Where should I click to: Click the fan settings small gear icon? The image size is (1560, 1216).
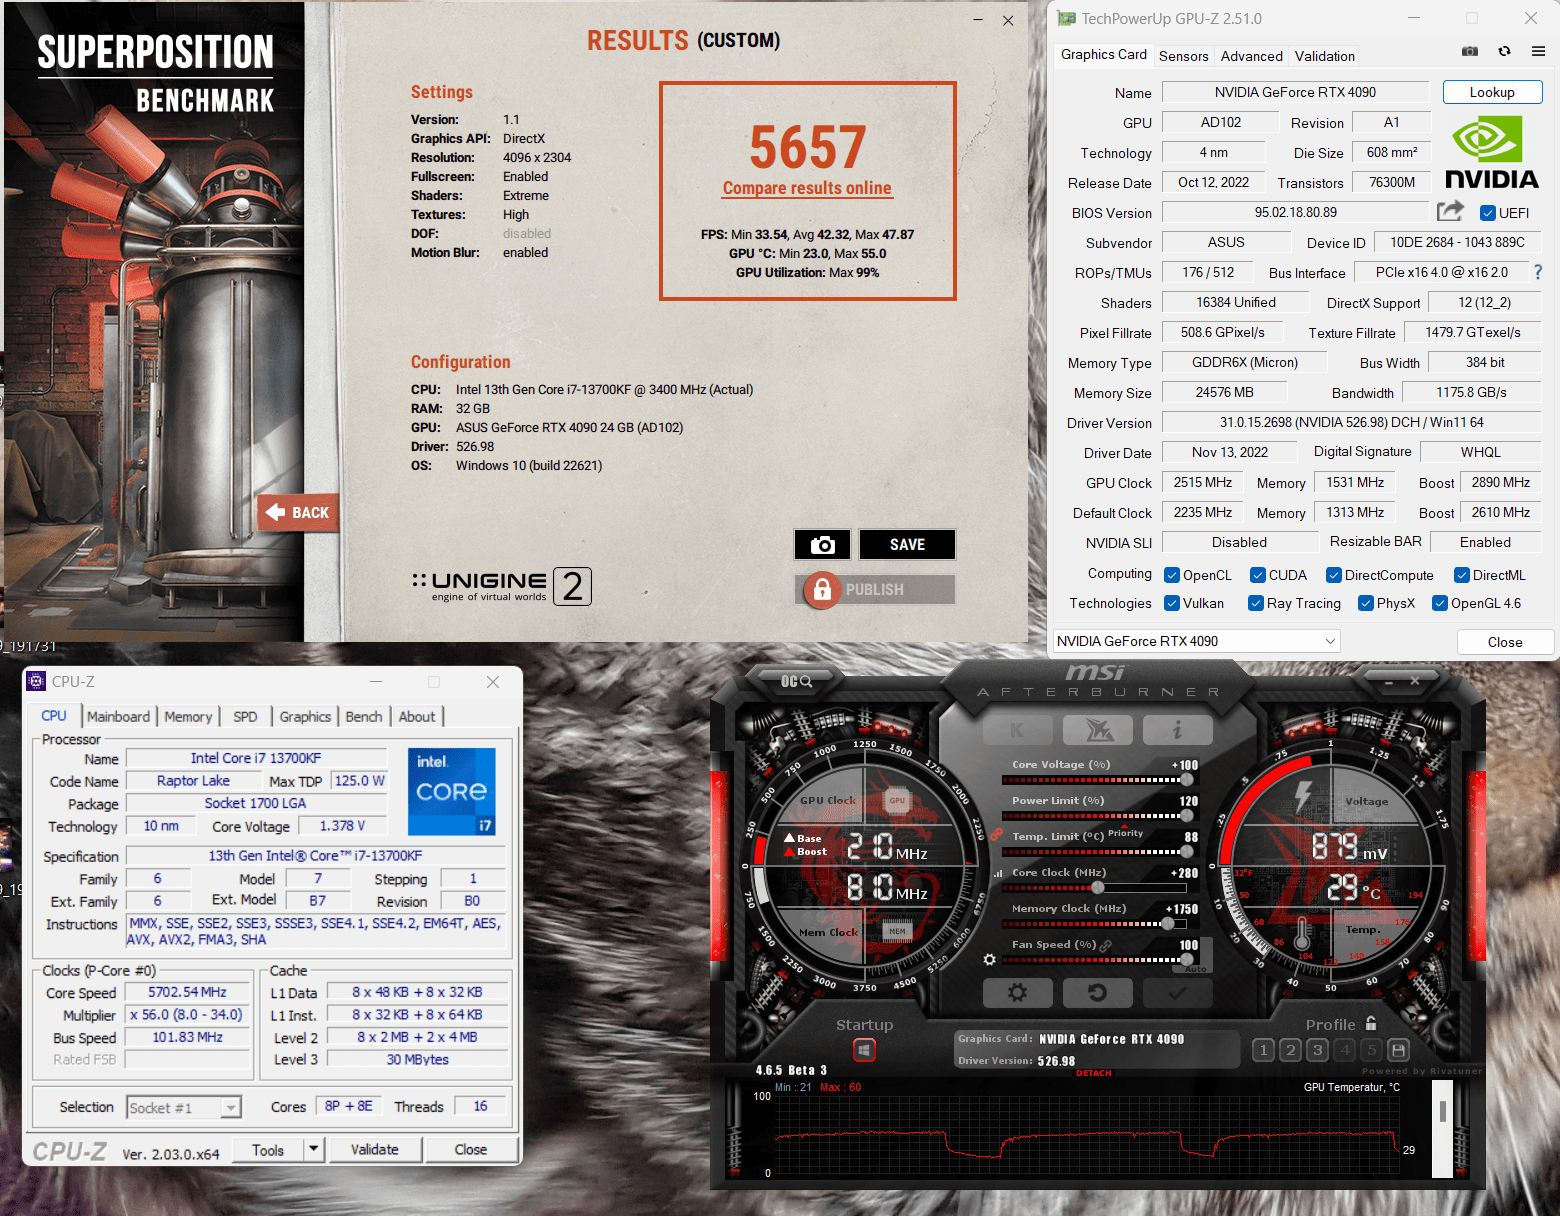coord(989,959)
